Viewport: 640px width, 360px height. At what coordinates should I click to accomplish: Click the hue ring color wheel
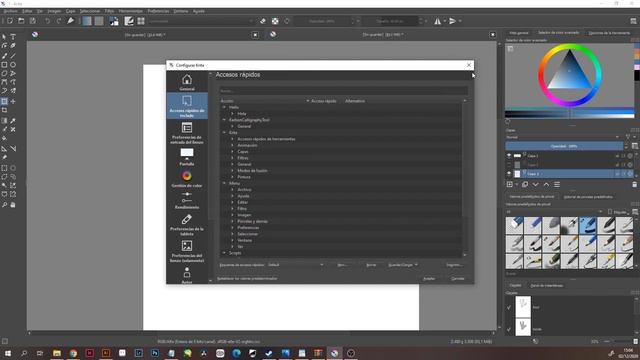click(x=570, y=76)
